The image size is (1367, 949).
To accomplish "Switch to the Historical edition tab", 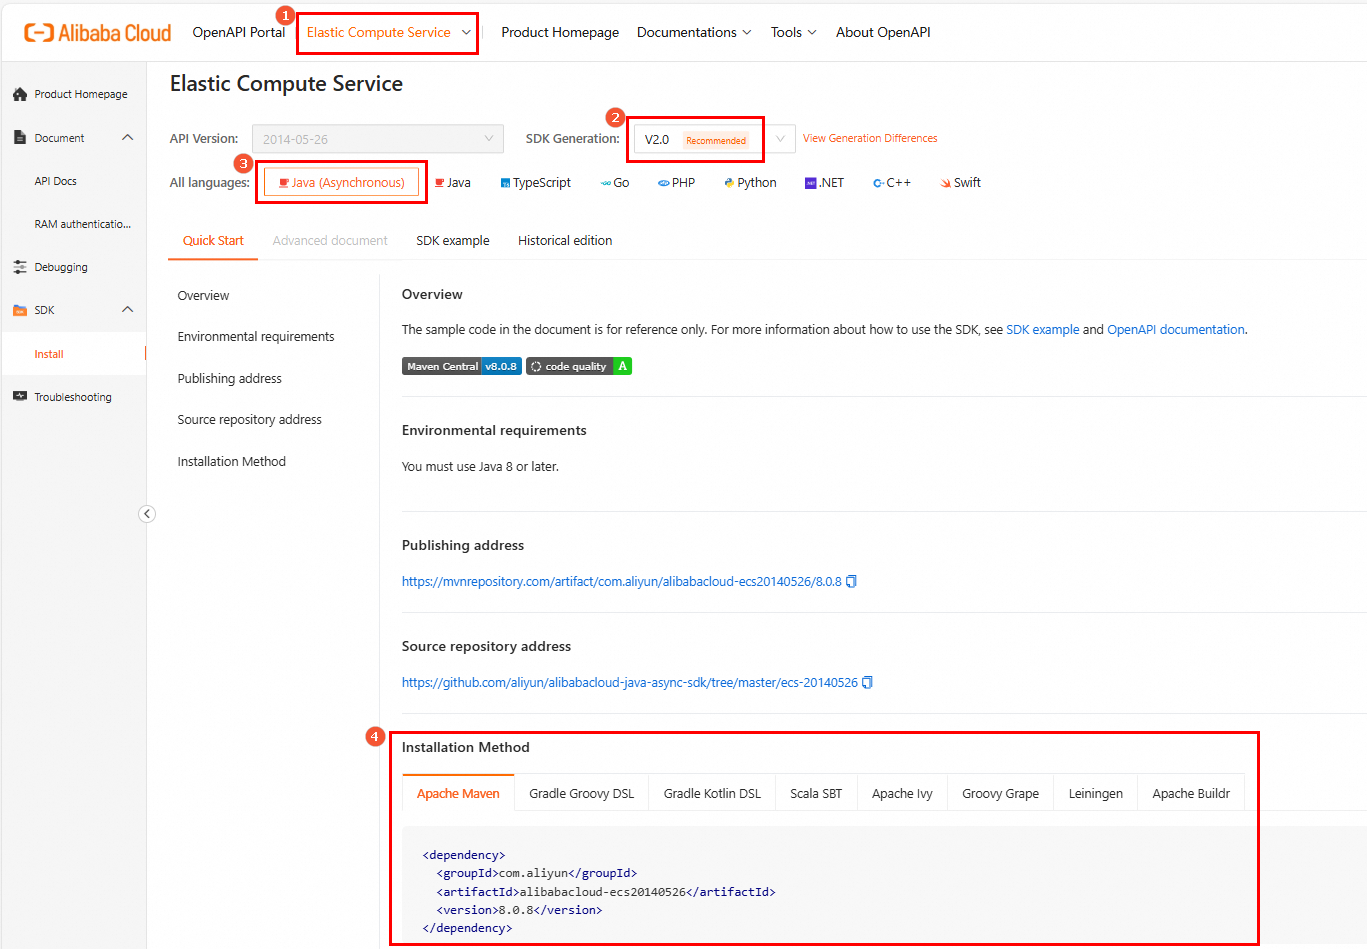I will [565, 241].
